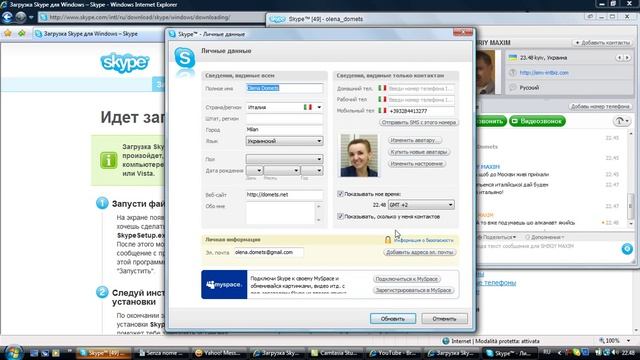Image resolution: width=640 pixels, height=360 pixels.
Task: Open the security information link
Action: click(424, 240)
